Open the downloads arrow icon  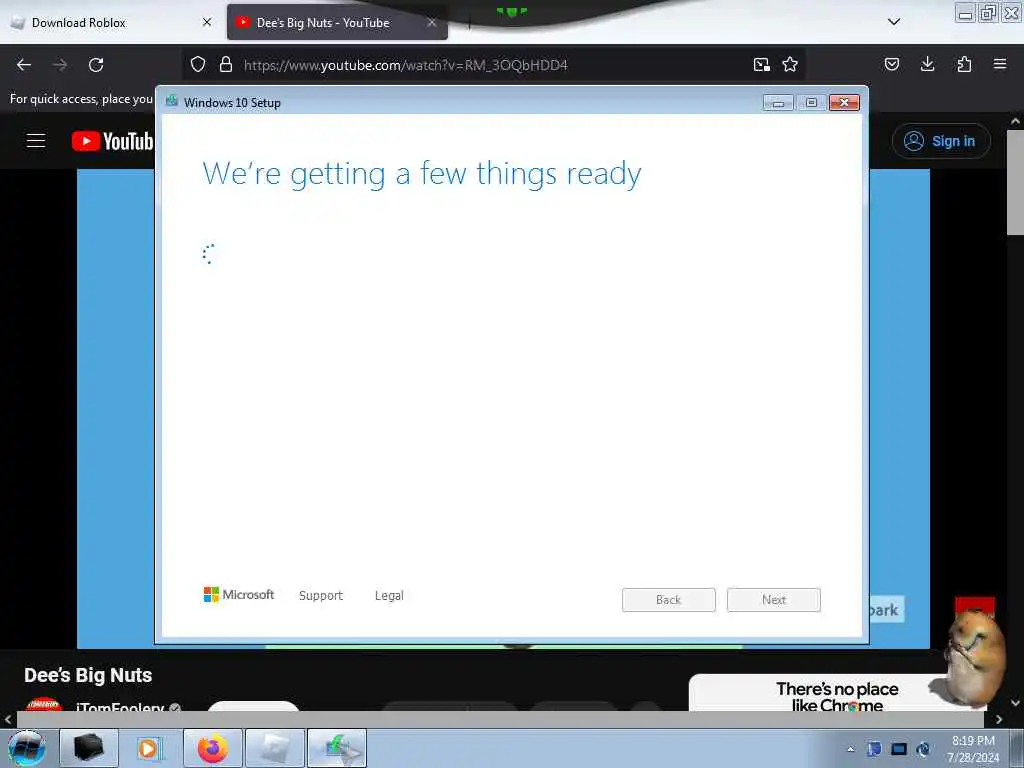(927, 64)
